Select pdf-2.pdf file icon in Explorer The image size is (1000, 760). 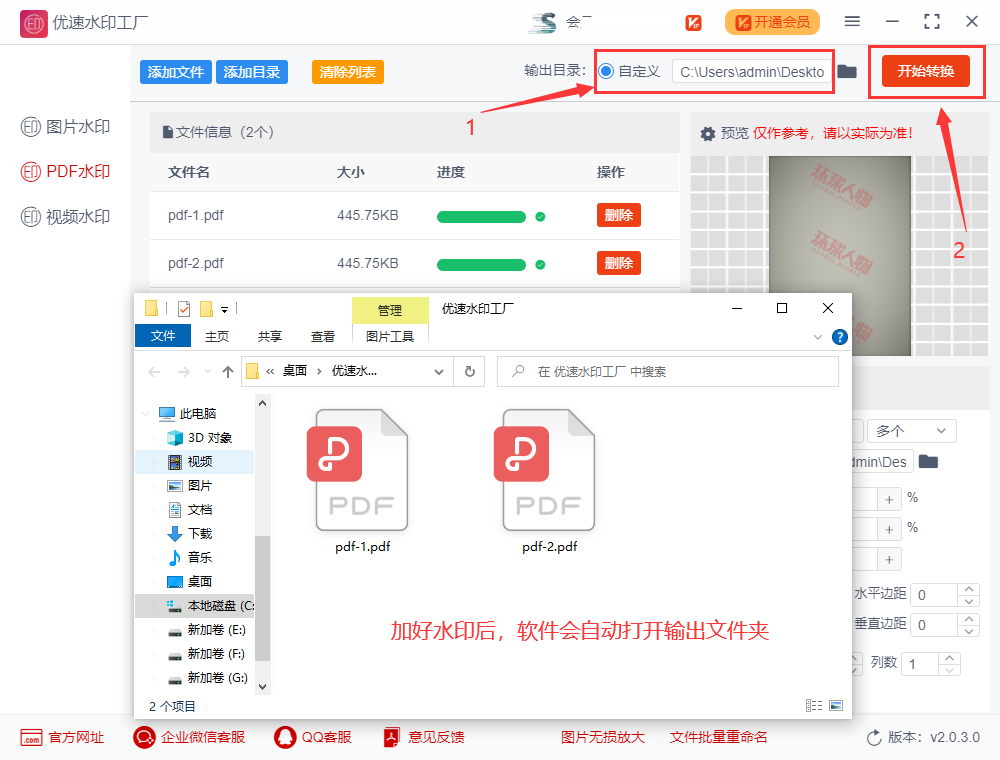coord(549,471)
